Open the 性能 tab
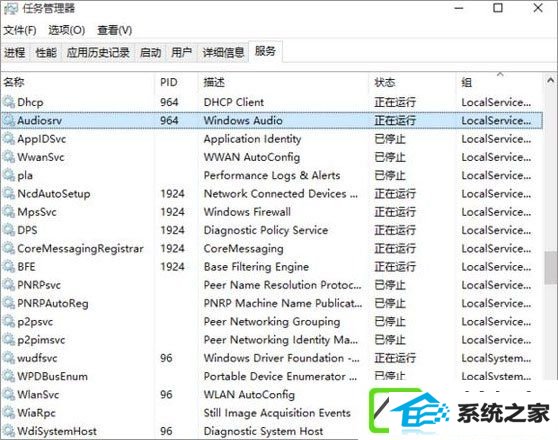This screenshot has height=440, width=558. point(46,53)
